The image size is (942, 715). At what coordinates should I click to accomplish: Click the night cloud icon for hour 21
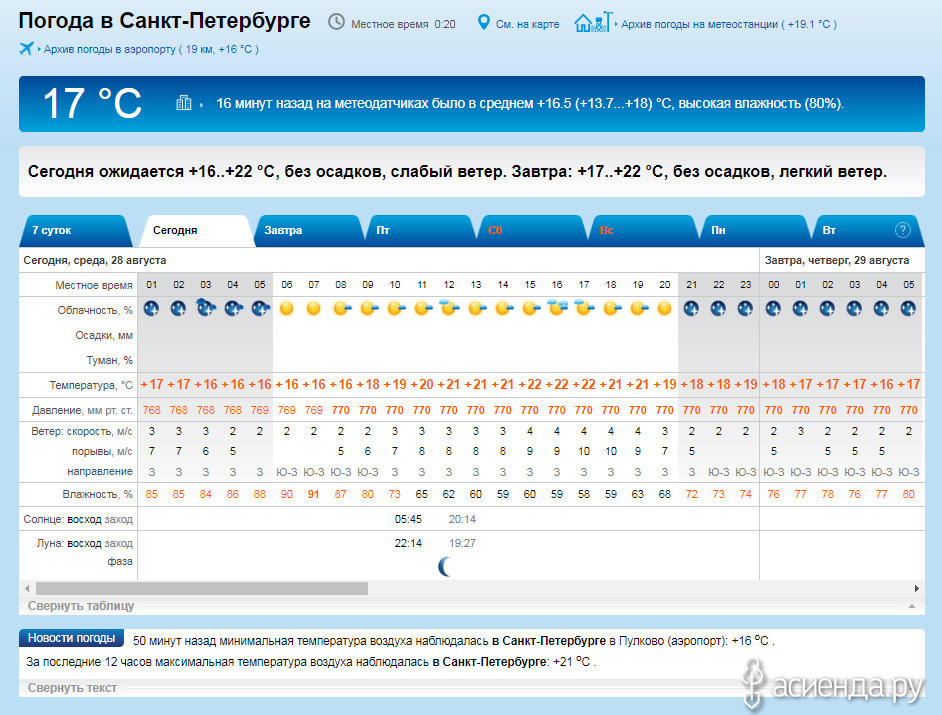coord(691,308)
